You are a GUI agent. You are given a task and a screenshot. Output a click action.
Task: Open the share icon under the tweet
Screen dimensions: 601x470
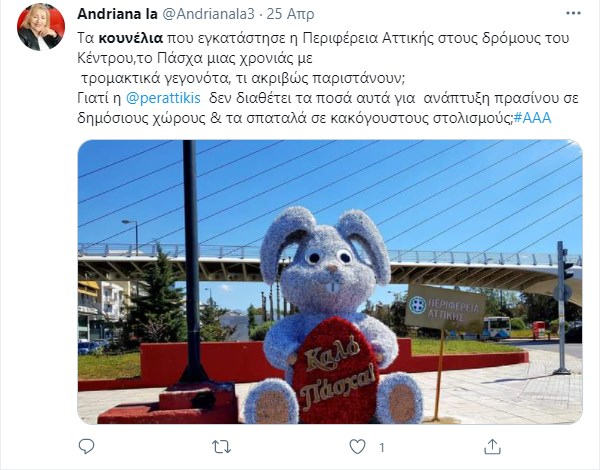(x=493, y=447)
